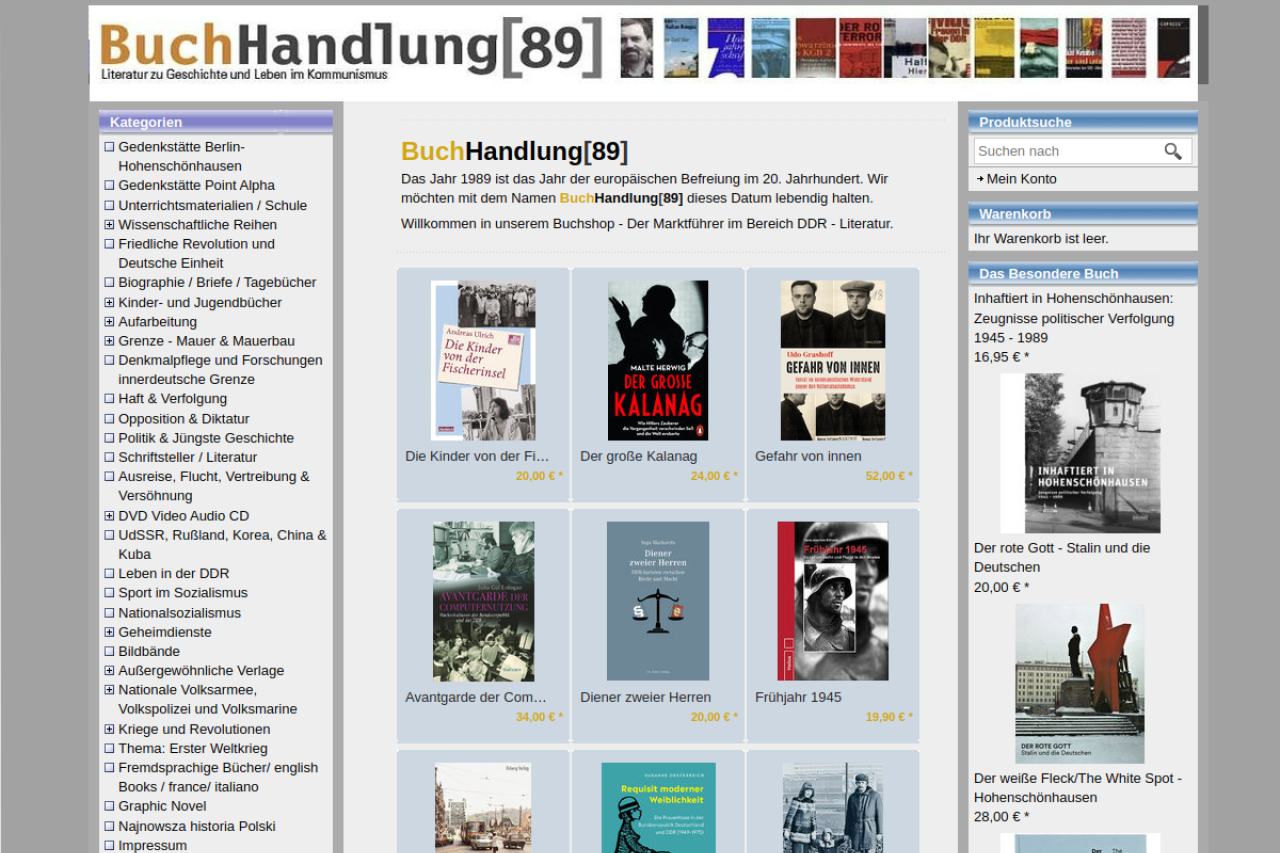Expand the Kriege und Revolutionen category

(109, 729)
